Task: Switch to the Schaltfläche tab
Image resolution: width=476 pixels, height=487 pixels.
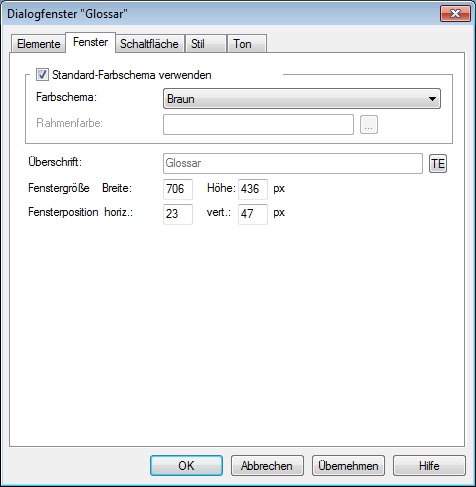Action: tap(149, 44)
